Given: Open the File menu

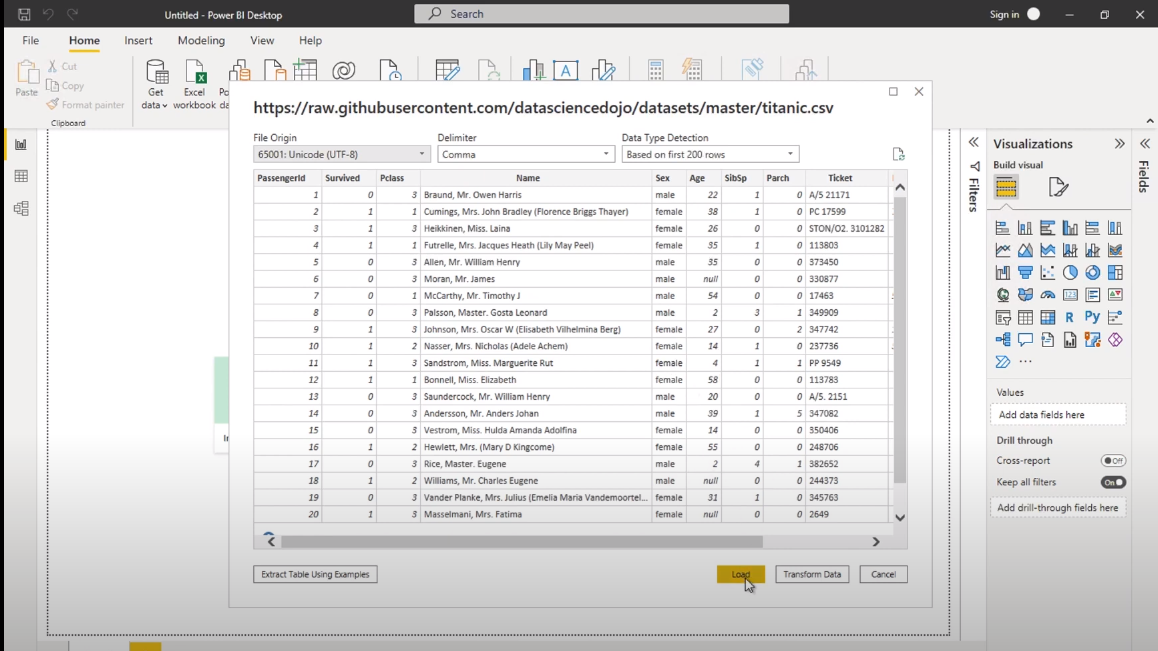Looking at the screenshot, I should [30, 41].
